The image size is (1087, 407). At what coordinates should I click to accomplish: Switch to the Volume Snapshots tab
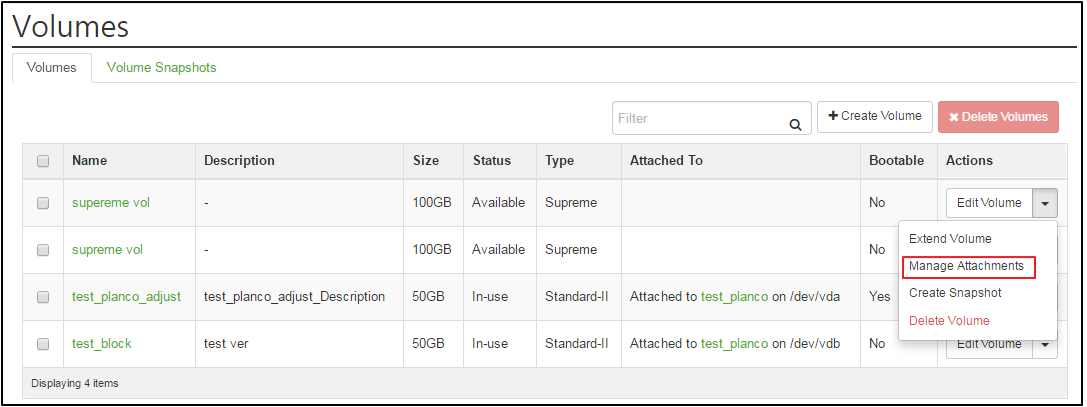coord(162,68)
